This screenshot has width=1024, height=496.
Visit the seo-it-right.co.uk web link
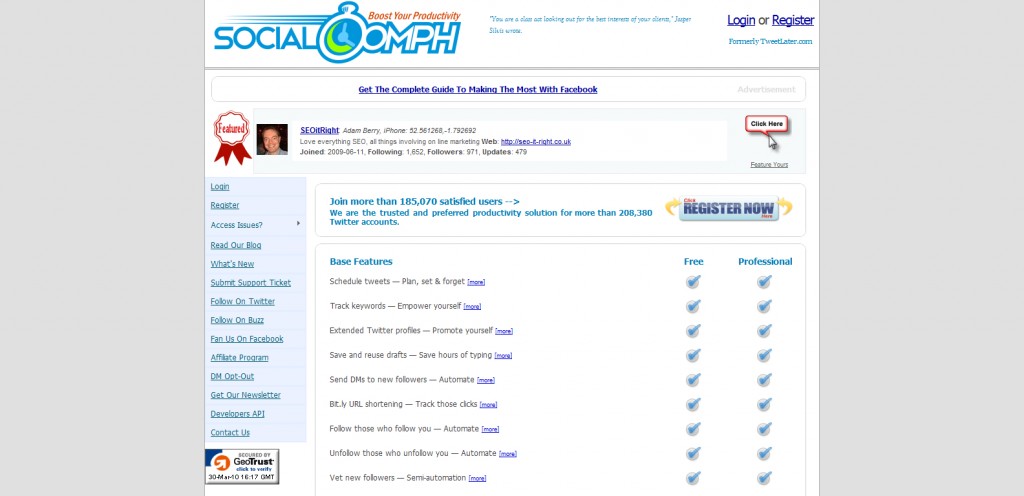click(x=536, y=142)
